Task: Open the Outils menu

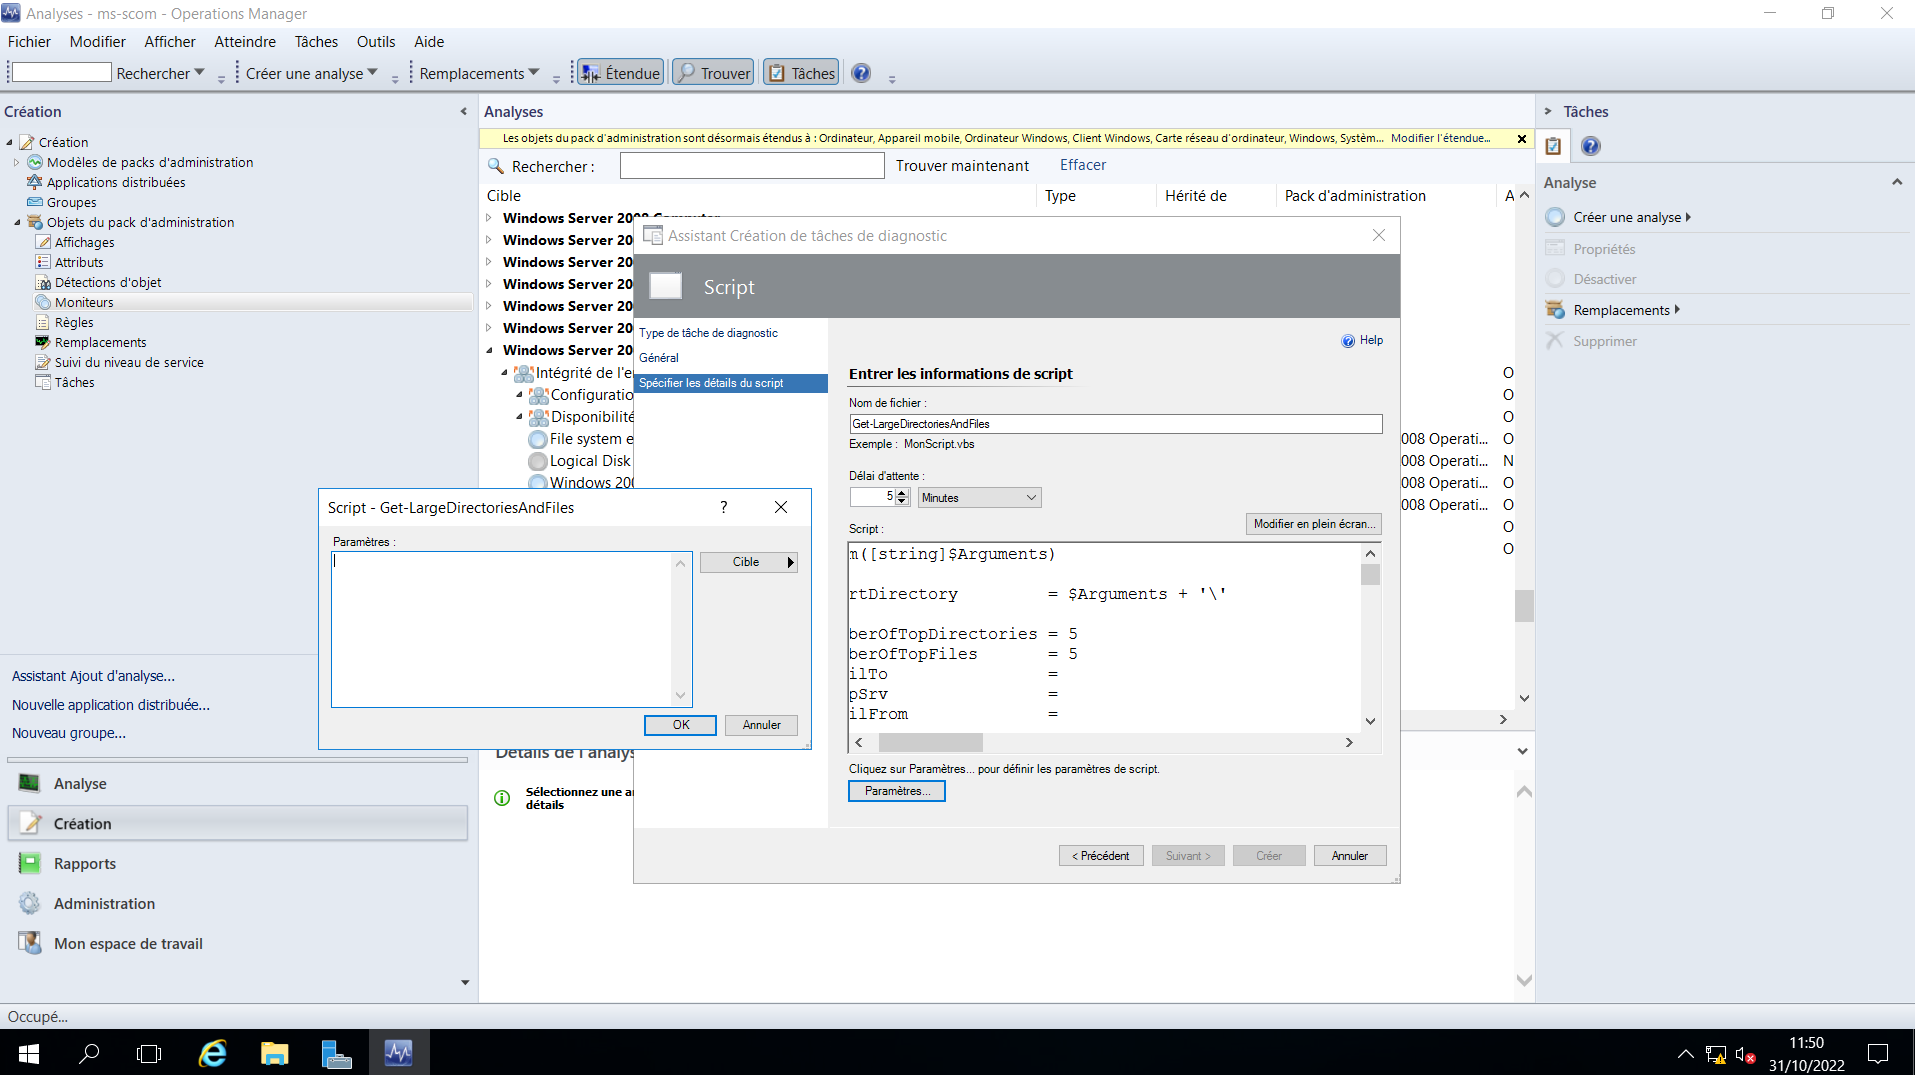Action: click(x=375, y=41)
